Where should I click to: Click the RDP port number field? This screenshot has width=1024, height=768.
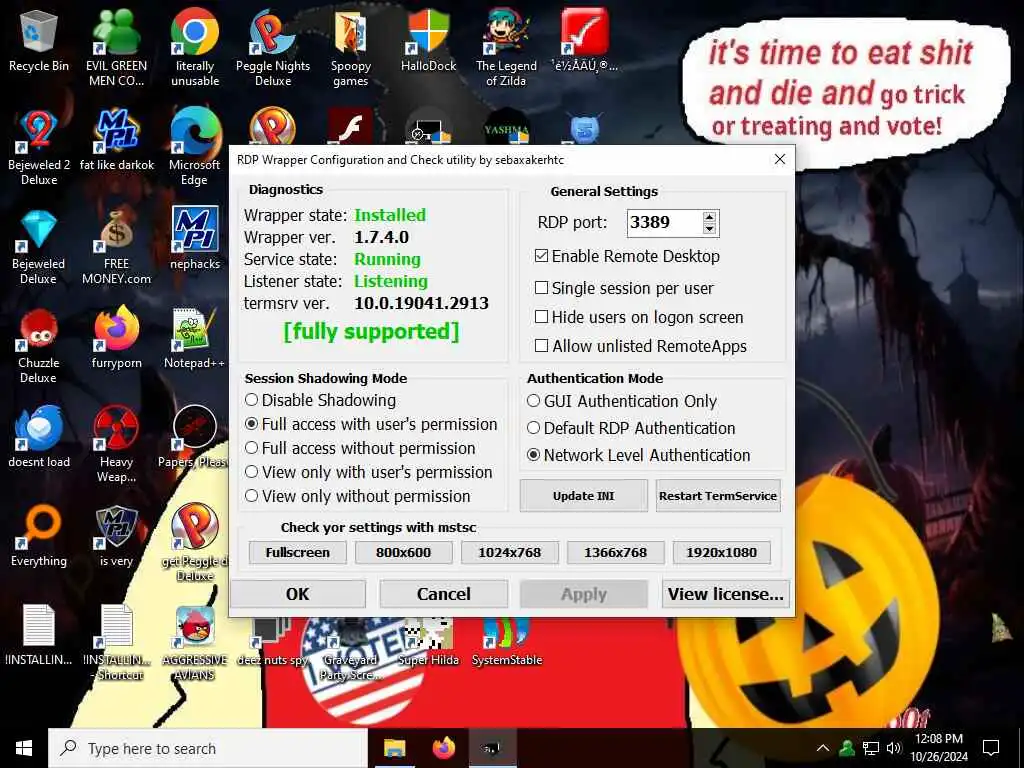point(665,223)
